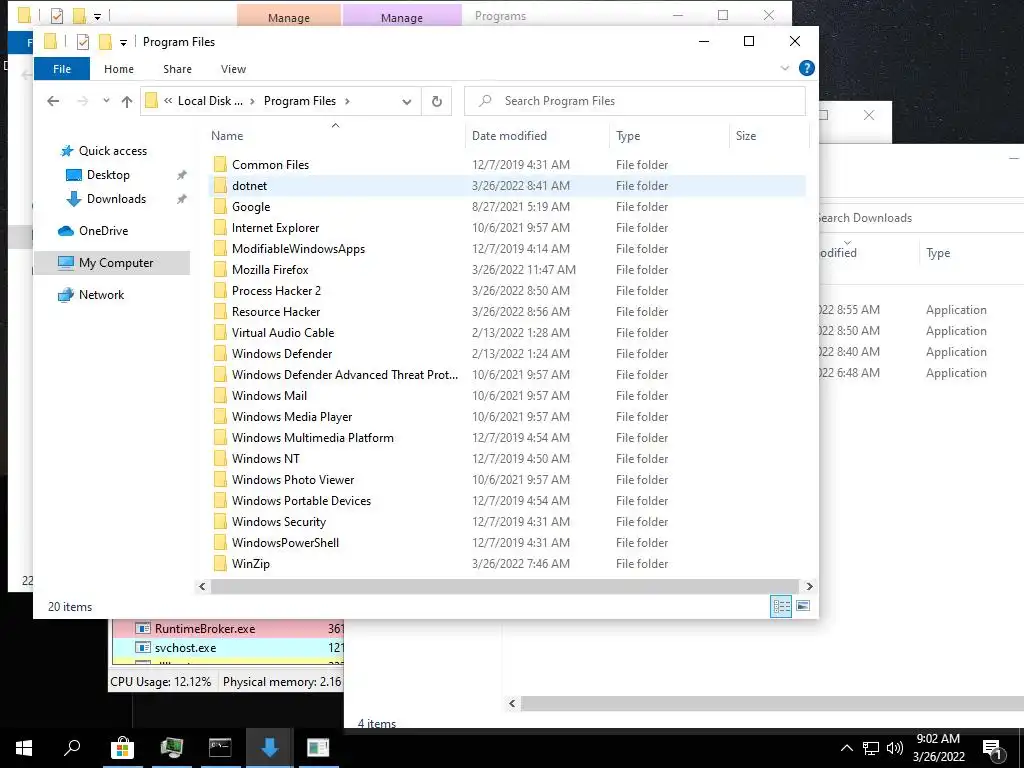Image resolution: width=1024 pixels, height=768 pixels.
Task: Click the Local Disk breadcrumb
Action: pos(210,101)
